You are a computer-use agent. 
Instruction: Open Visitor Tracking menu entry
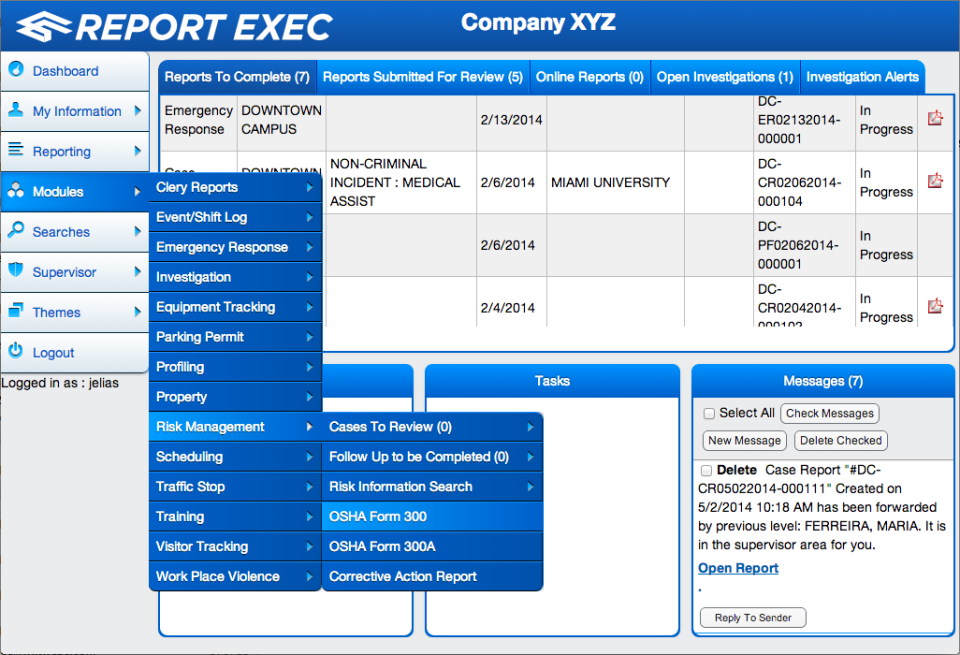[x=235, y=547]
